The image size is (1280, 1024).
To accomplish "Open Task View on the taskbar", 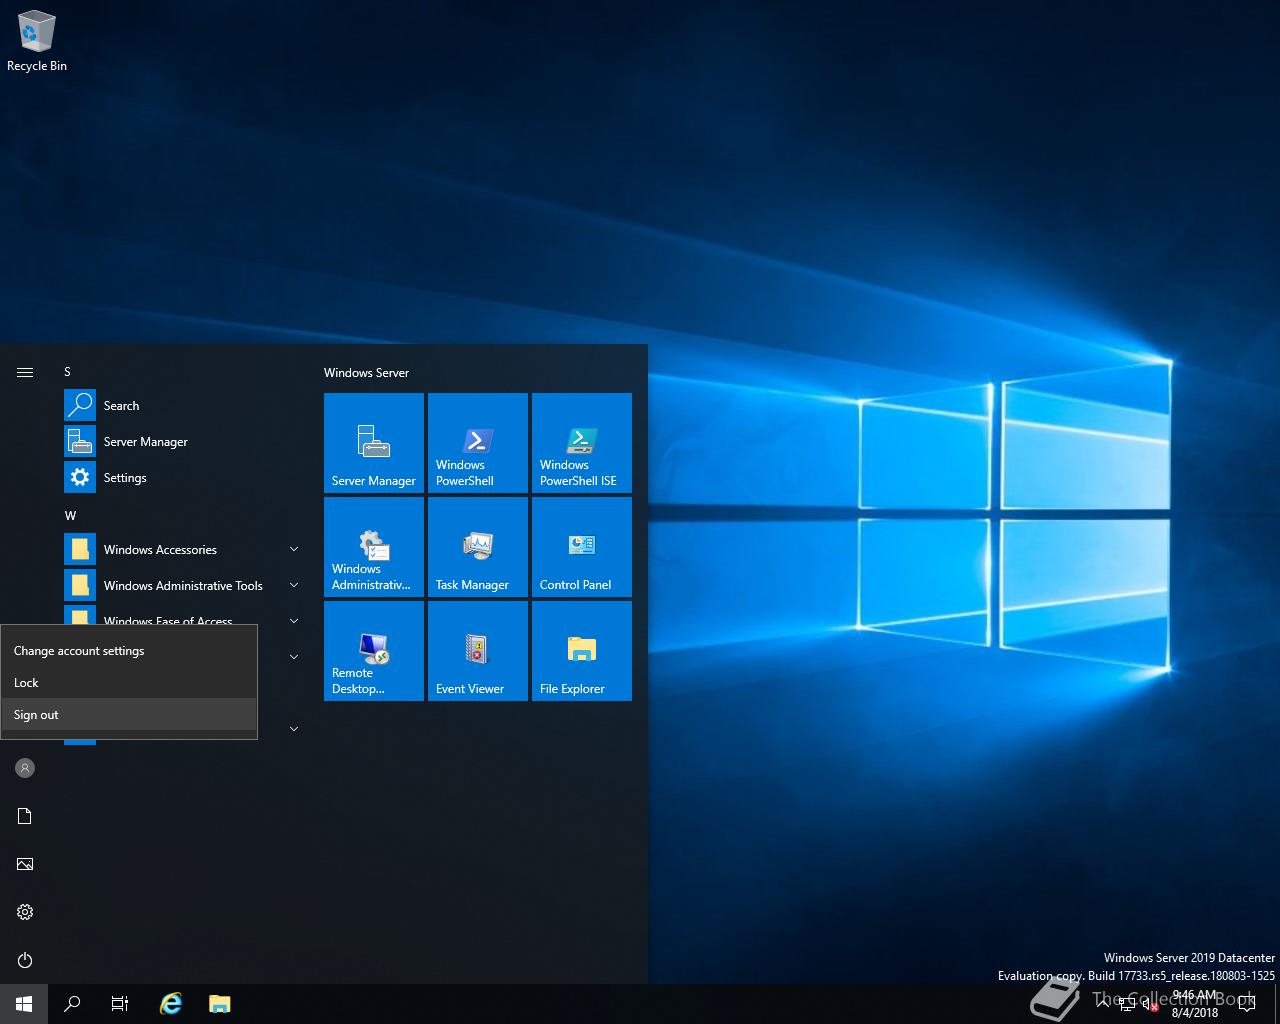I will point(120,1004).
